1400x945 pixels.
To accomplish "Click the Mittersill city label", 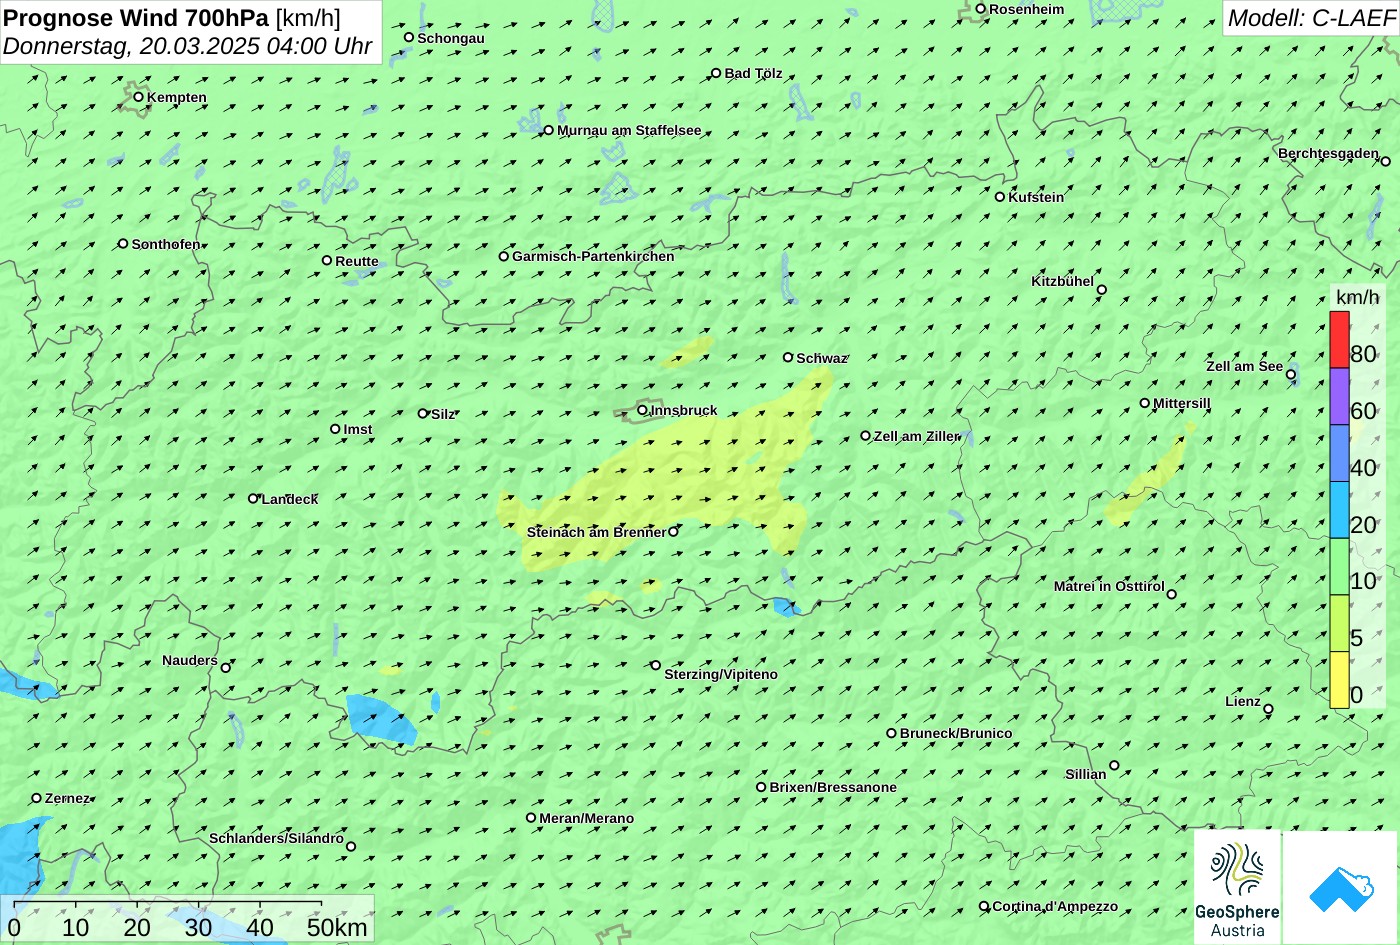I will [x=1182, y=403].
